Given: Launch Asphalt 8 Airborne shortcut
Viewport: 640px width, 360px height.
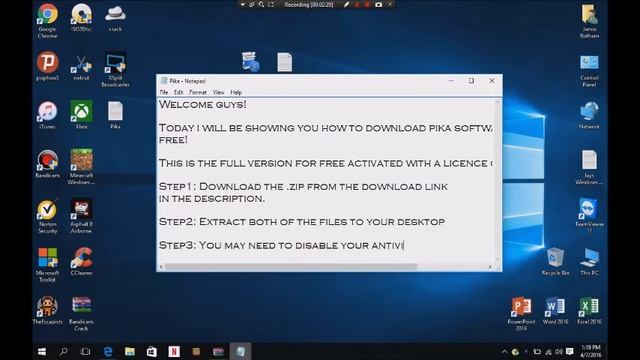Looking at the screenshot, I should coord(81,216).
